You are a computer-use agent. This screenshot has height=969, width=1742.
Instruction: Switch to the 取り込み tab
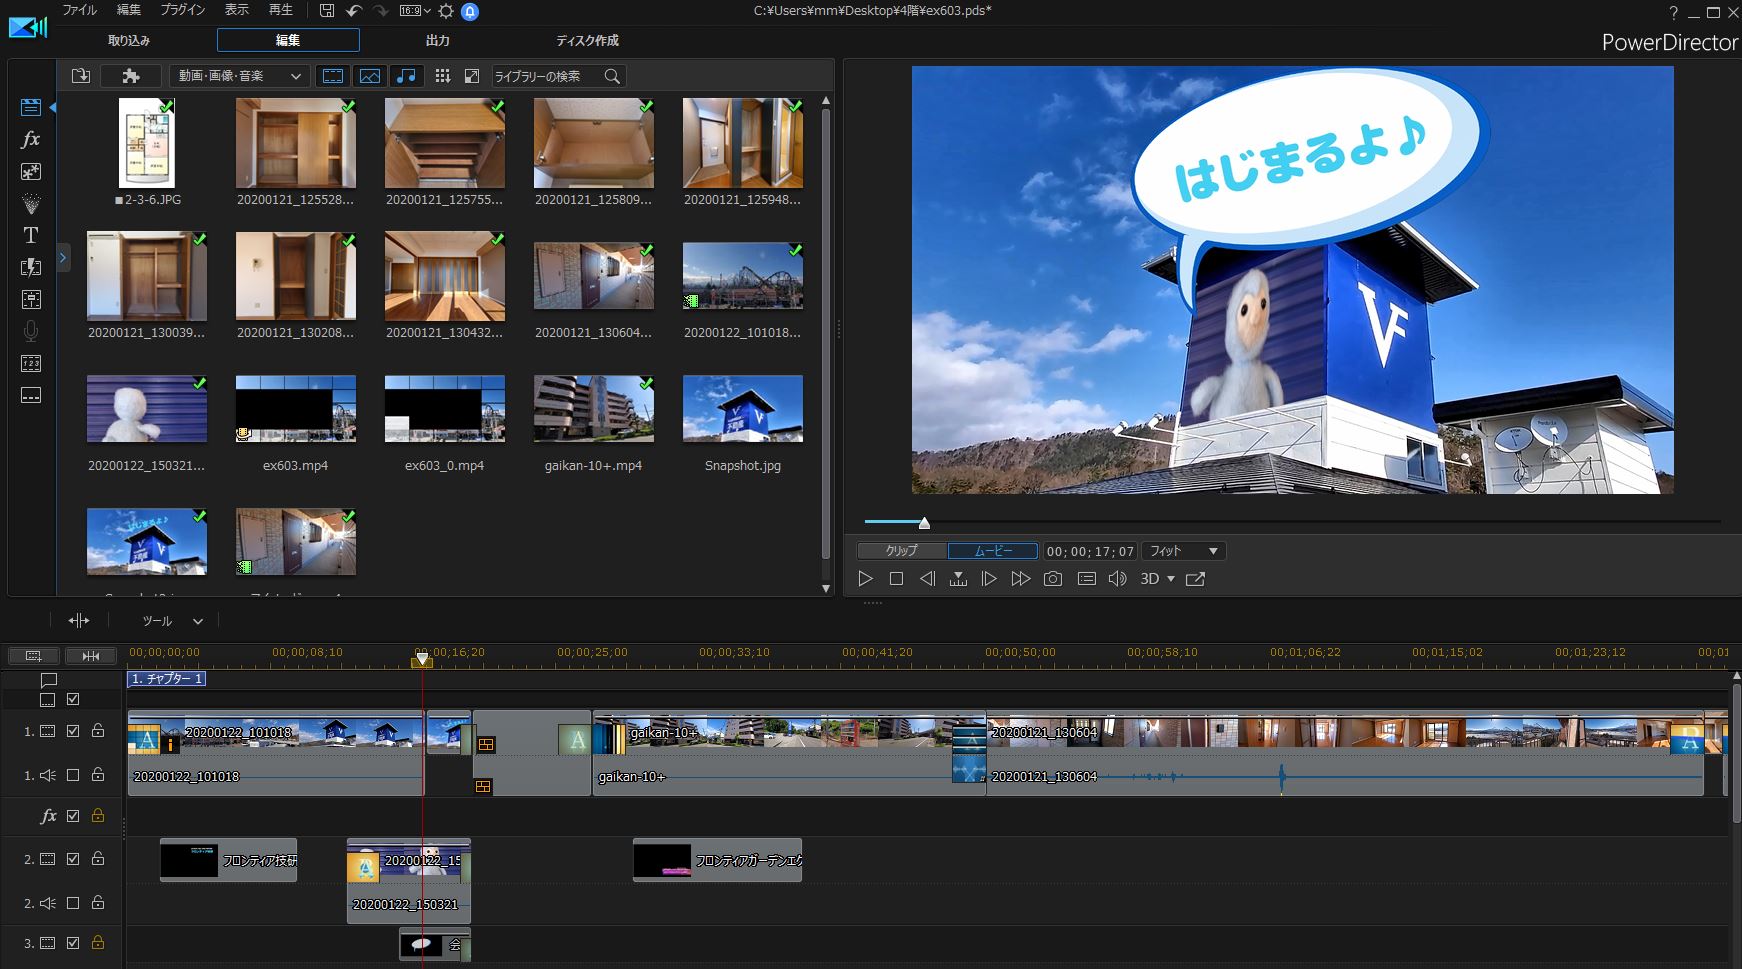(x=129, y=41)
